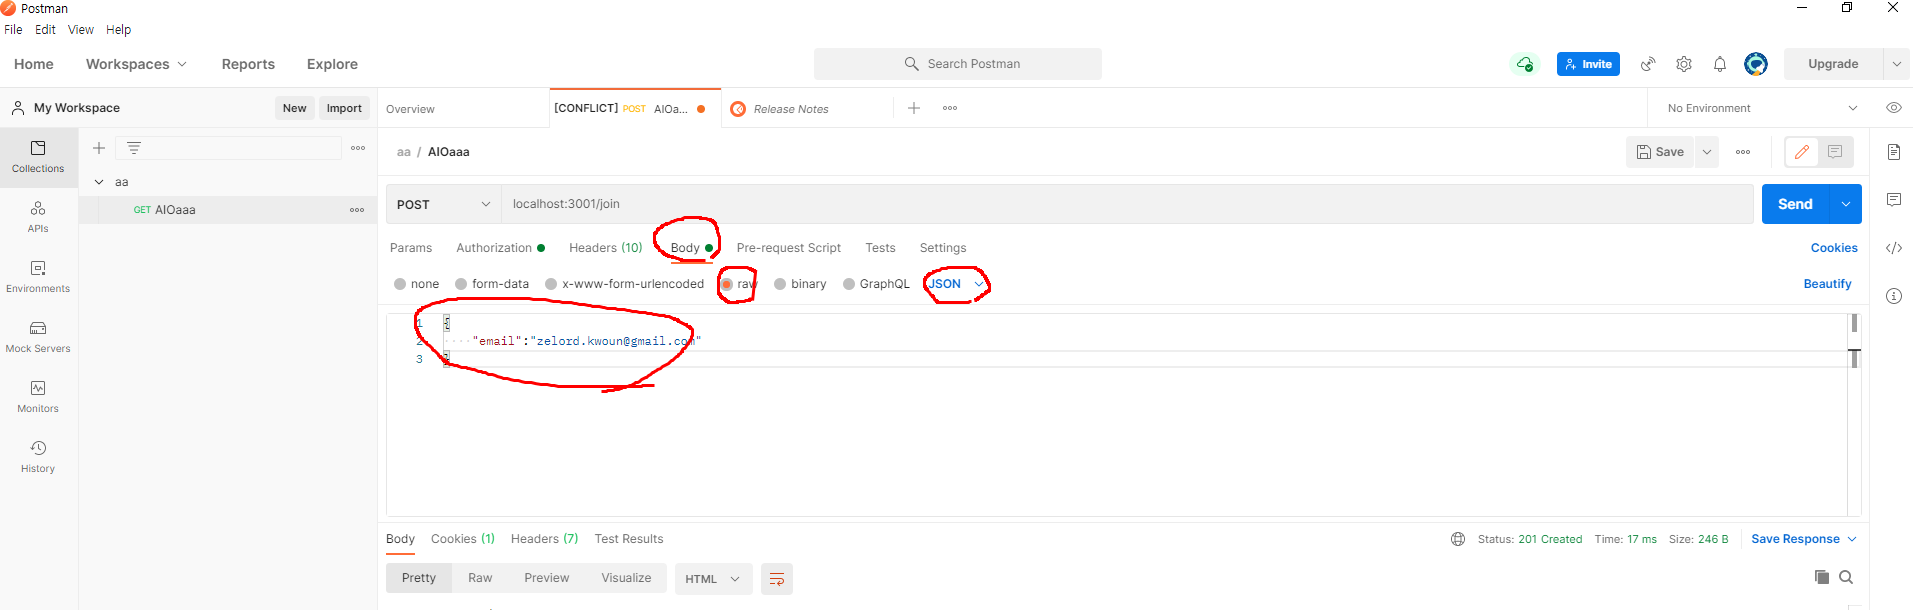Open the File menu

tap(13, 30)
